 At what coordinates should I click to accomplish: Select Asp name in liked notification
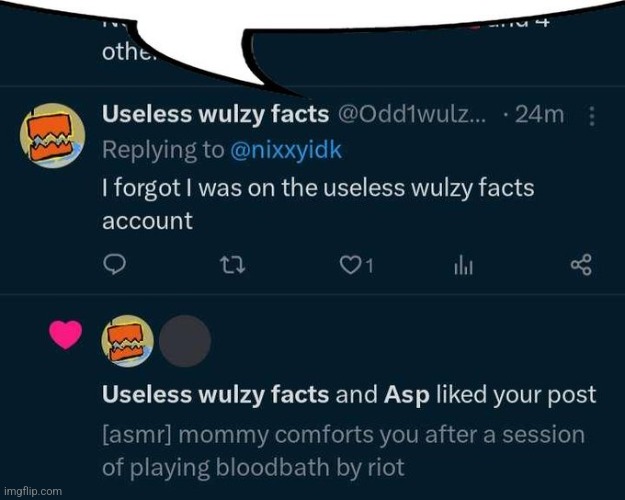[x=408, y=394]
